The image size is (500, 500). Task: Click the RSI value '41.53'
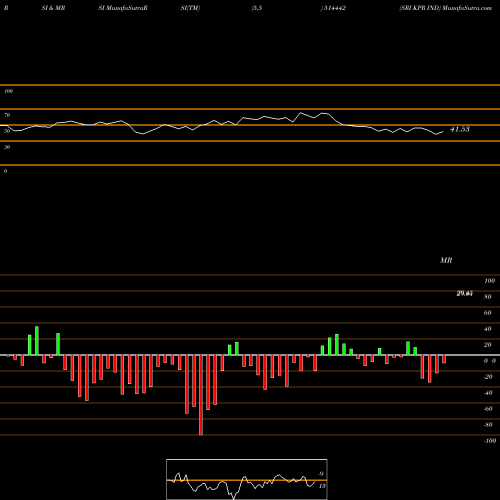[460, 129]
